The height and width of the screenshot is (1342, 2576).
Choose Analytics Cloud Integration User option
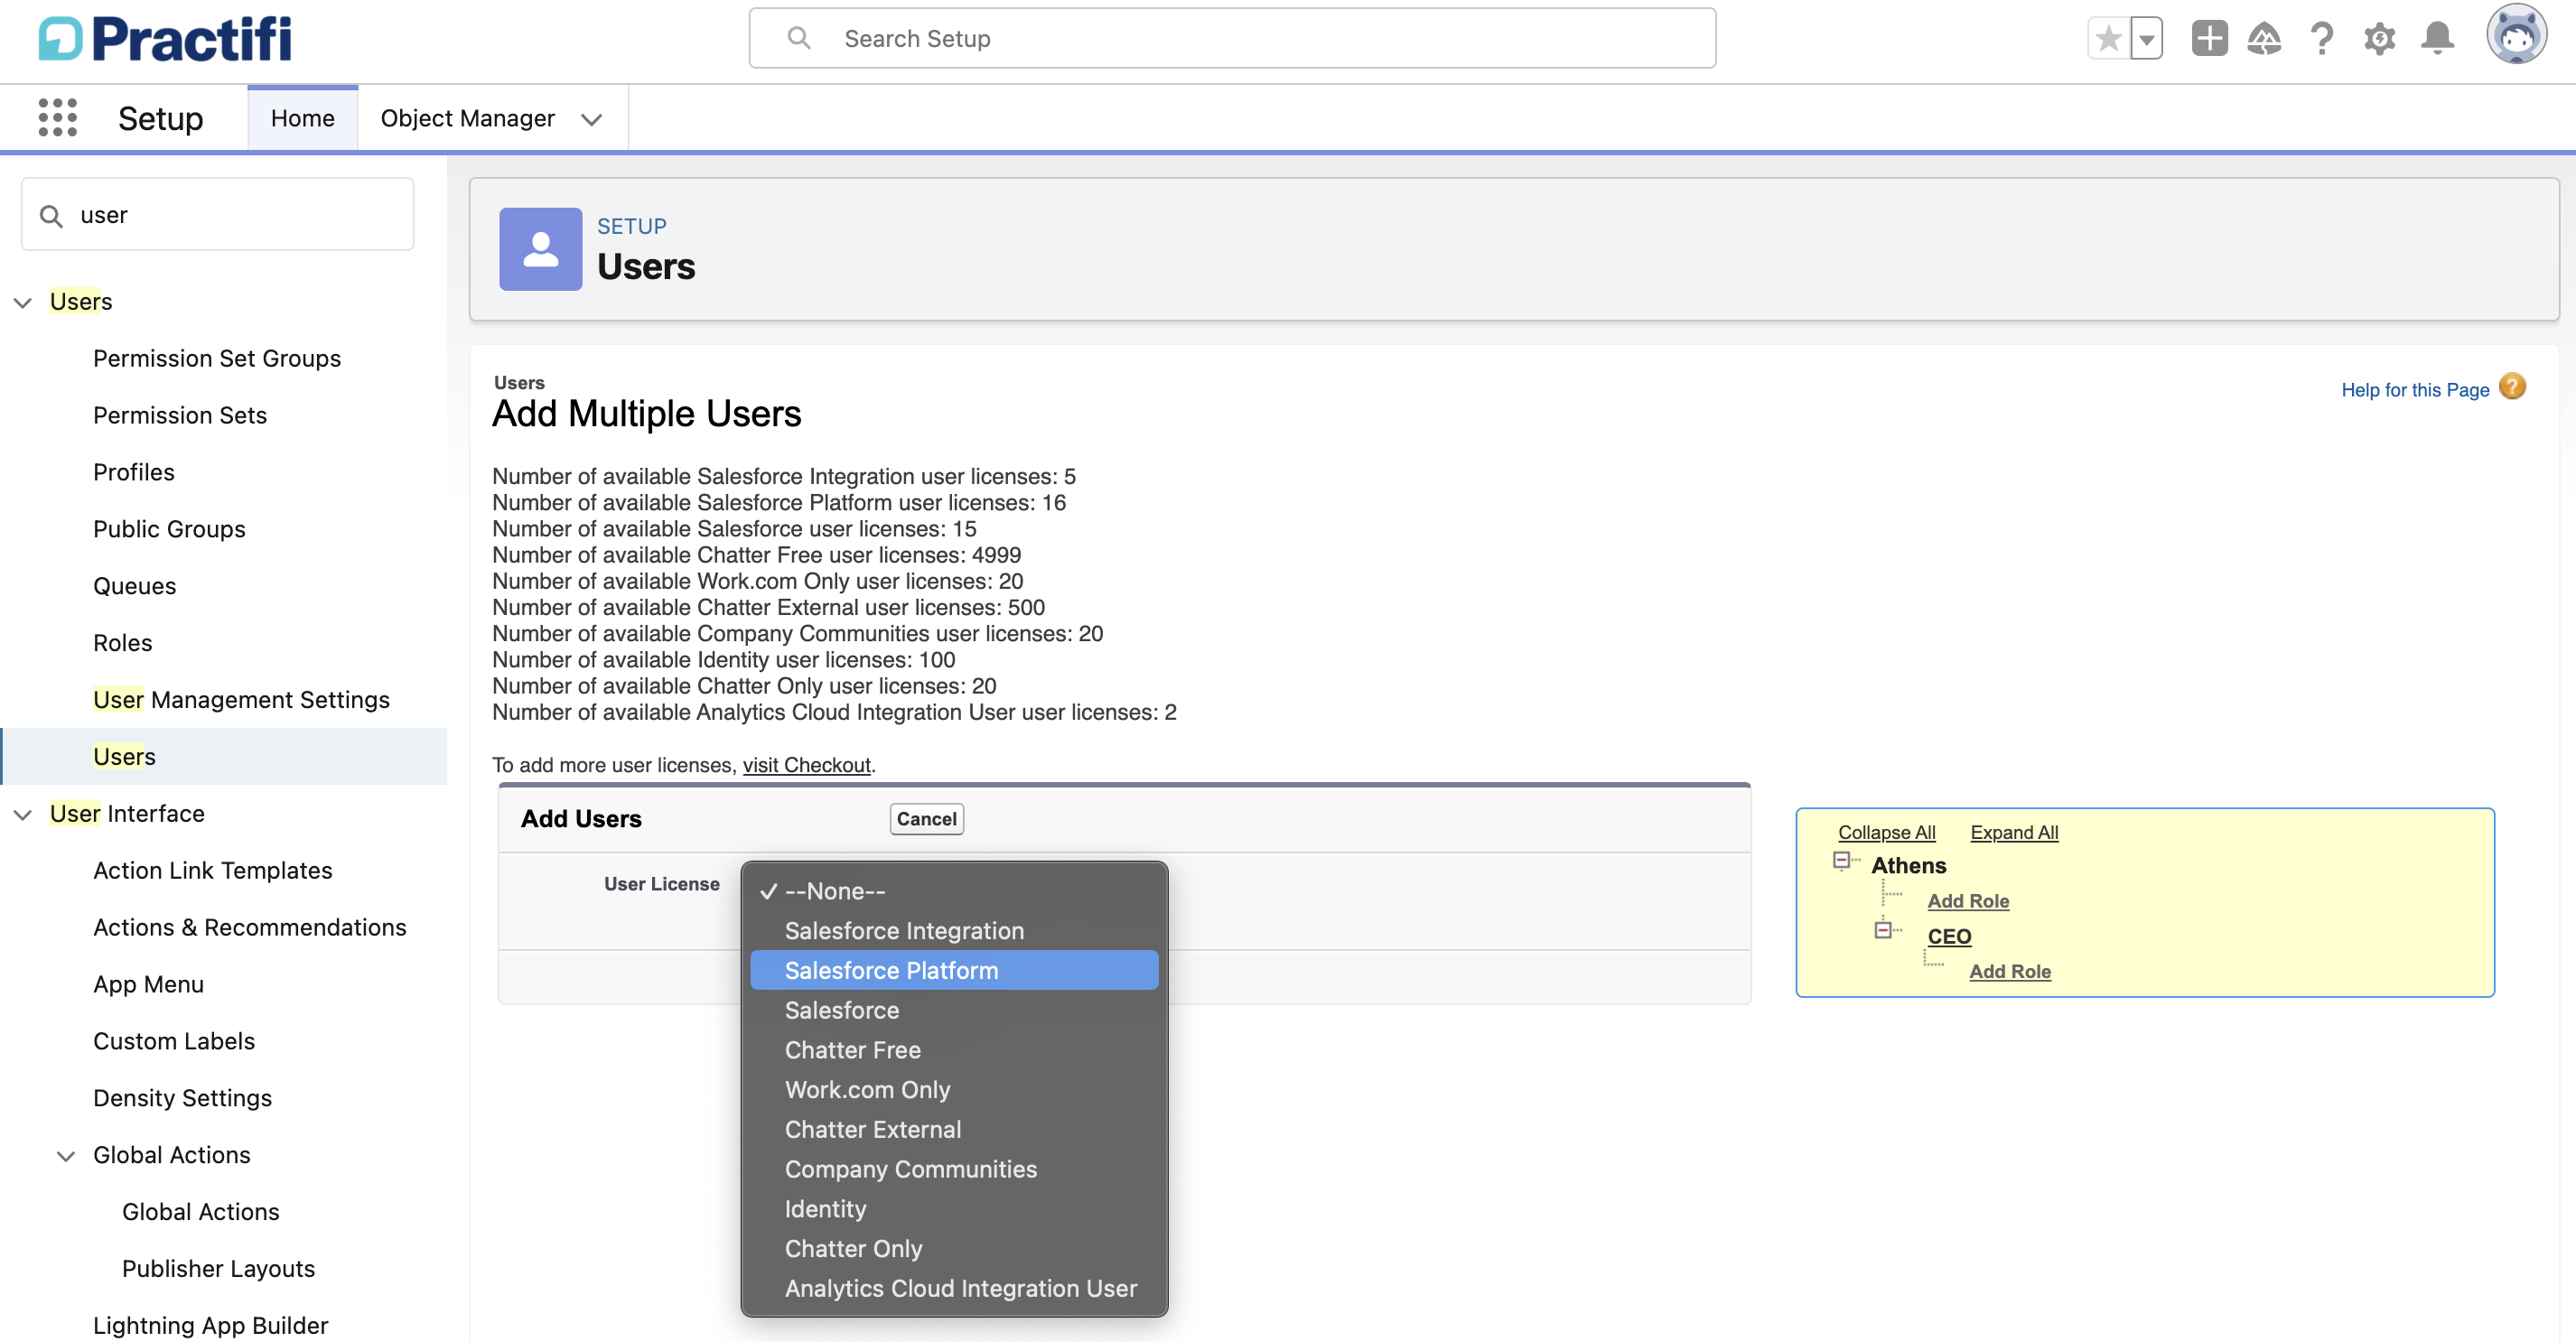click(954, 1288)
